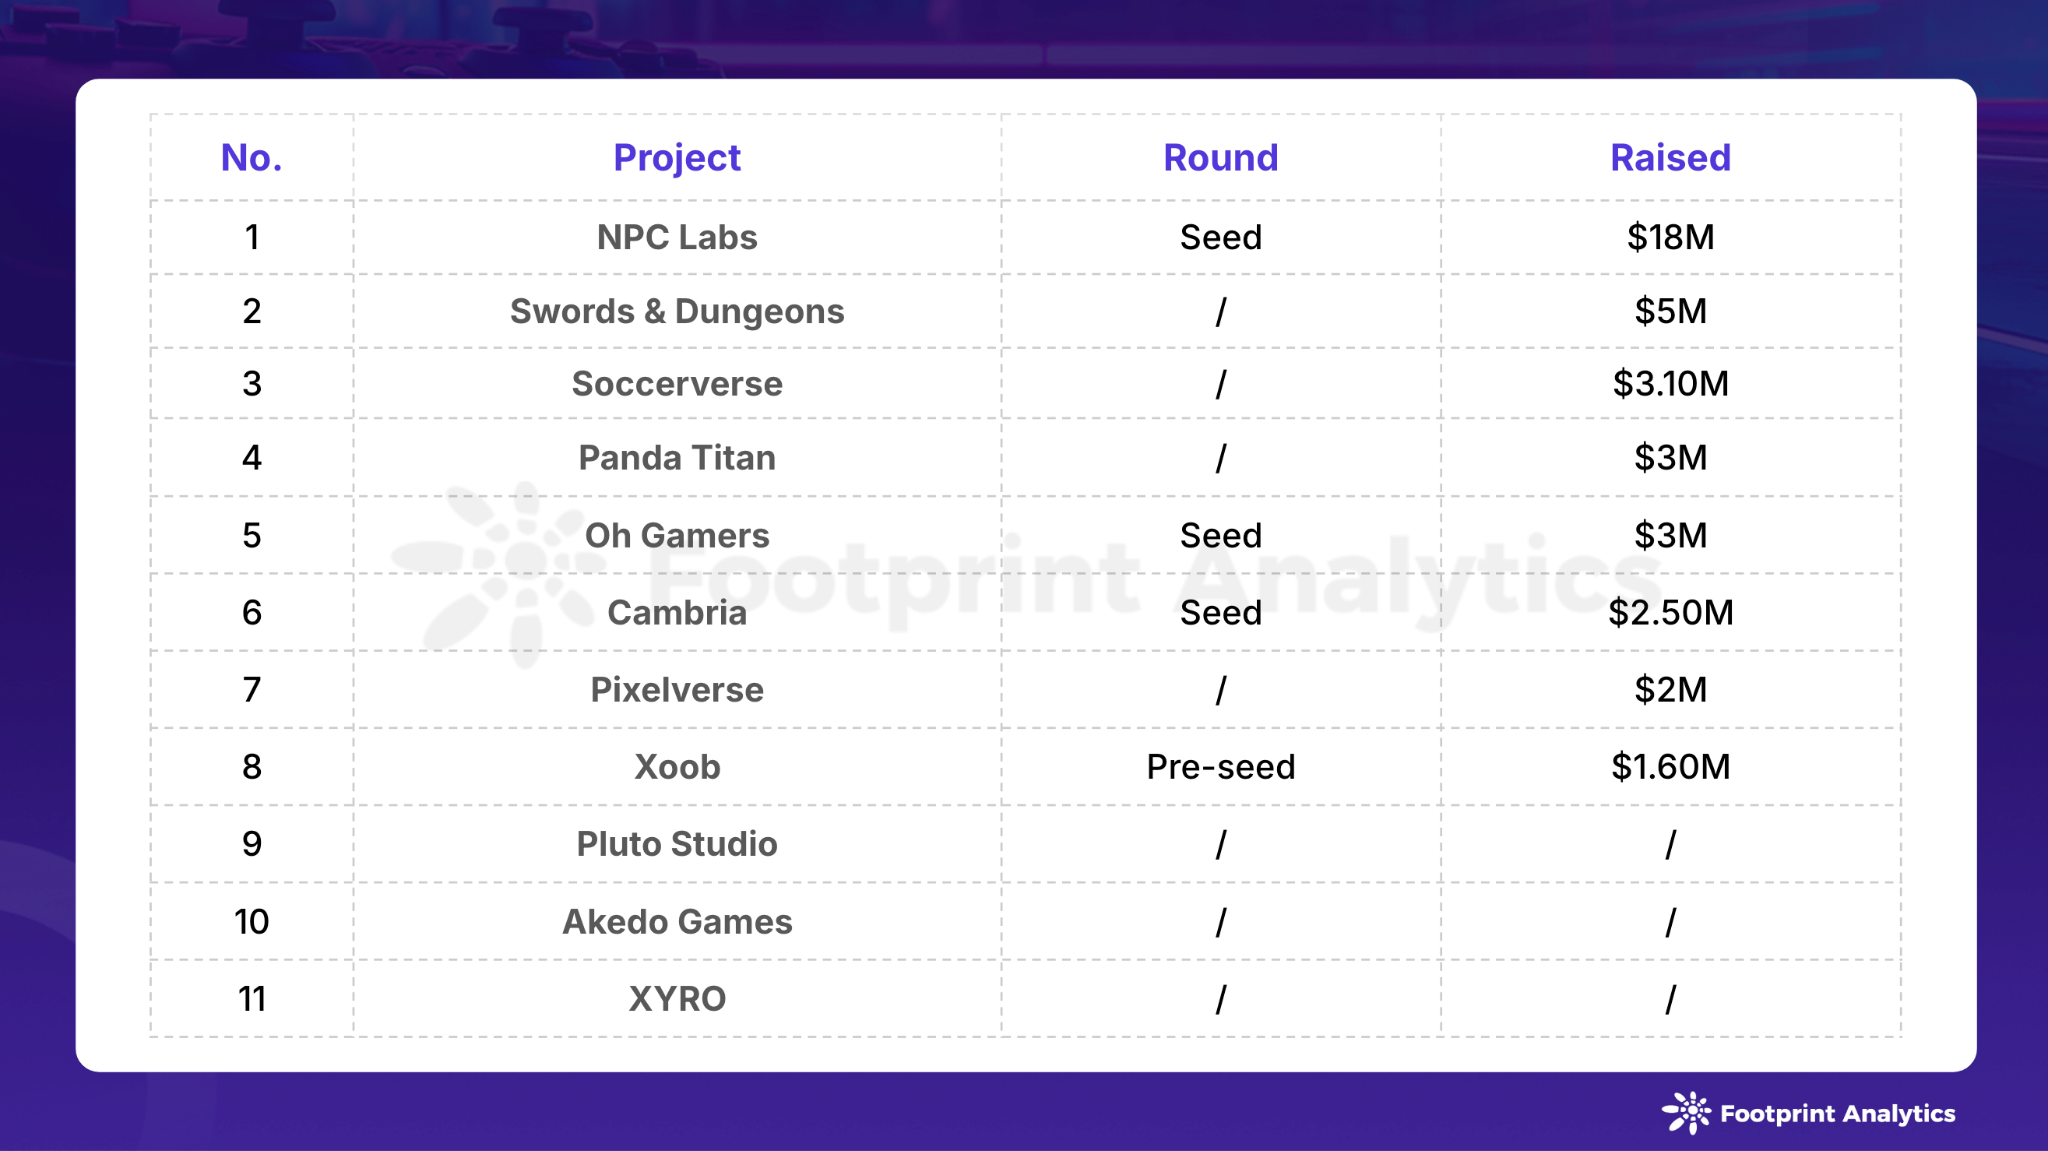Viewport: 2048px width, 1151px height.
Task: Open the NPC Labs project entry
Action: 677,237
